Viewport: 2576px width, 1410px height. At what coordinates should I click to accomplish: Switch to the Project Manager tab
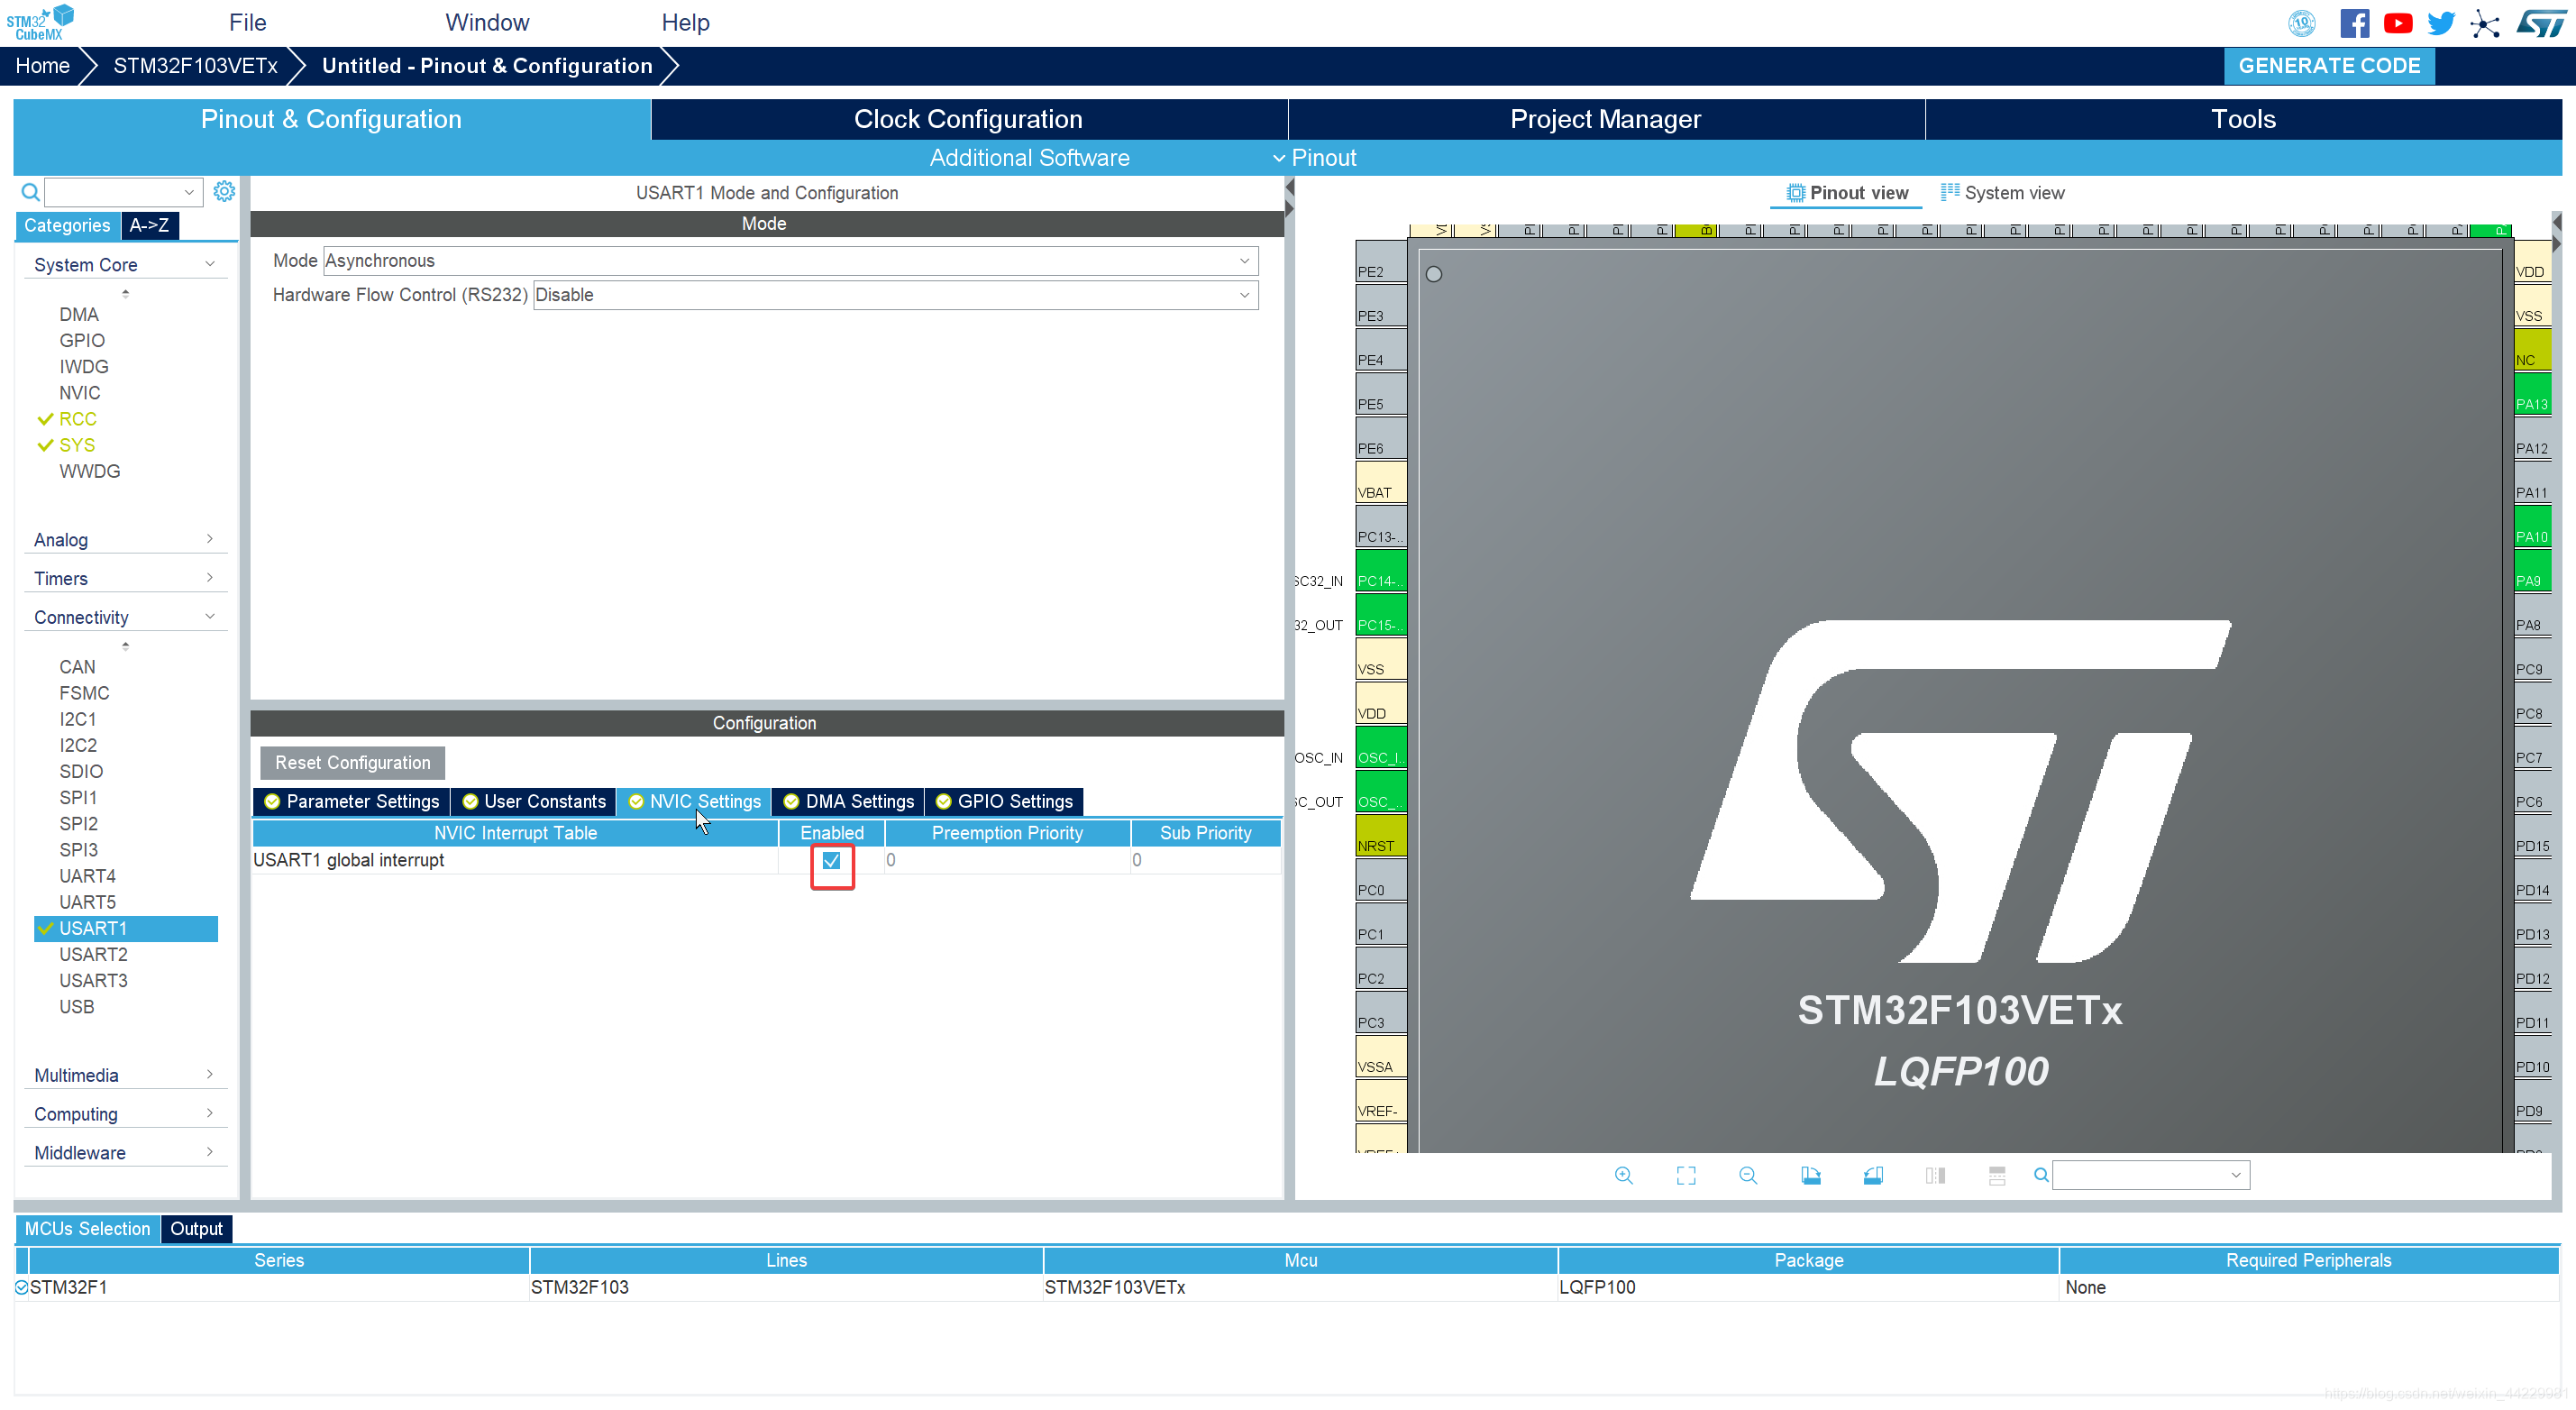click(1605, 119)
